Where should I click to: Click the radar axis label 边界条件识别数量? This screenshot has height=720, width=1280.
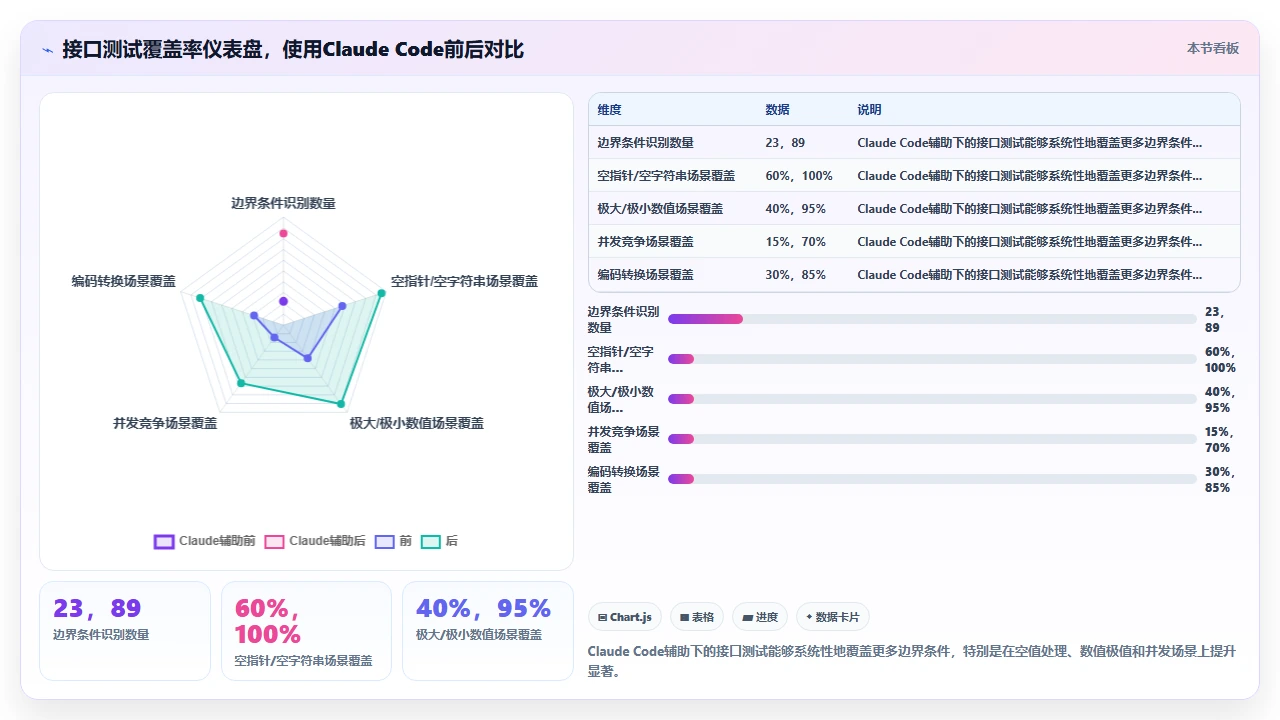pos(283,204)
